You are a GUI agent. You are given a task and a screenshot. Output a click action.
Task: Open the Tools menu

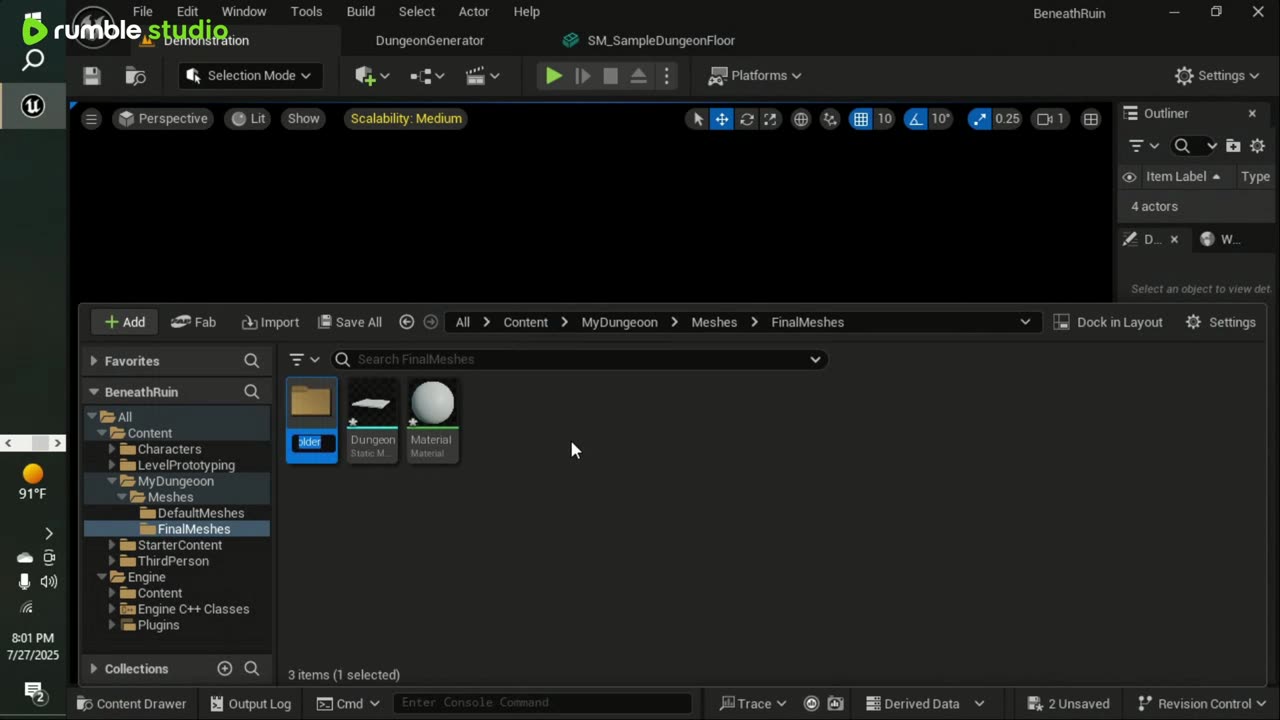click(306, 12)
